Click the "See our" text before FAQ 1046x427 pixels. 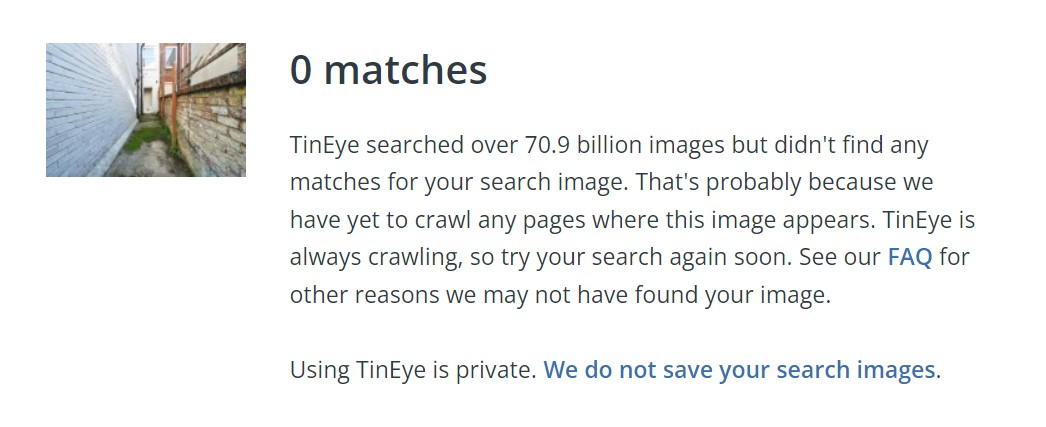[x=840, y=257]
